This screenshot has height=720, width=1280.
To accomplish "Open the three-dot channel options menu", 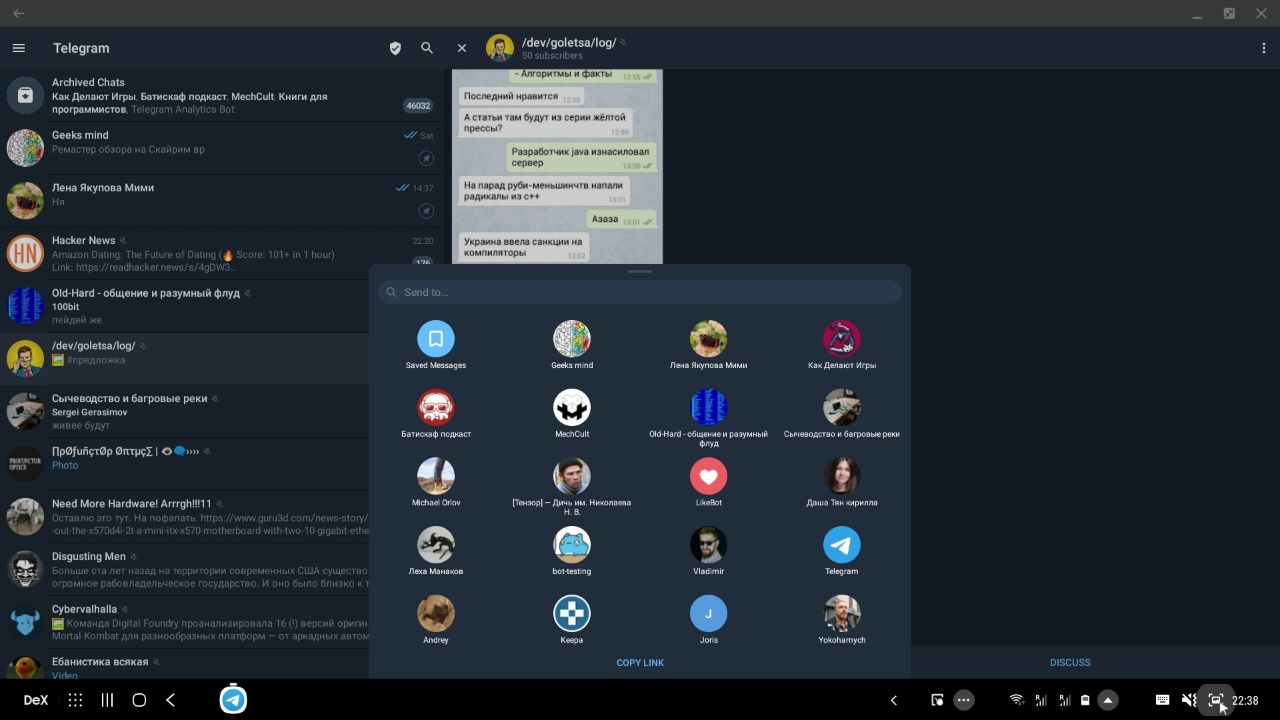I will [1264, 48].
